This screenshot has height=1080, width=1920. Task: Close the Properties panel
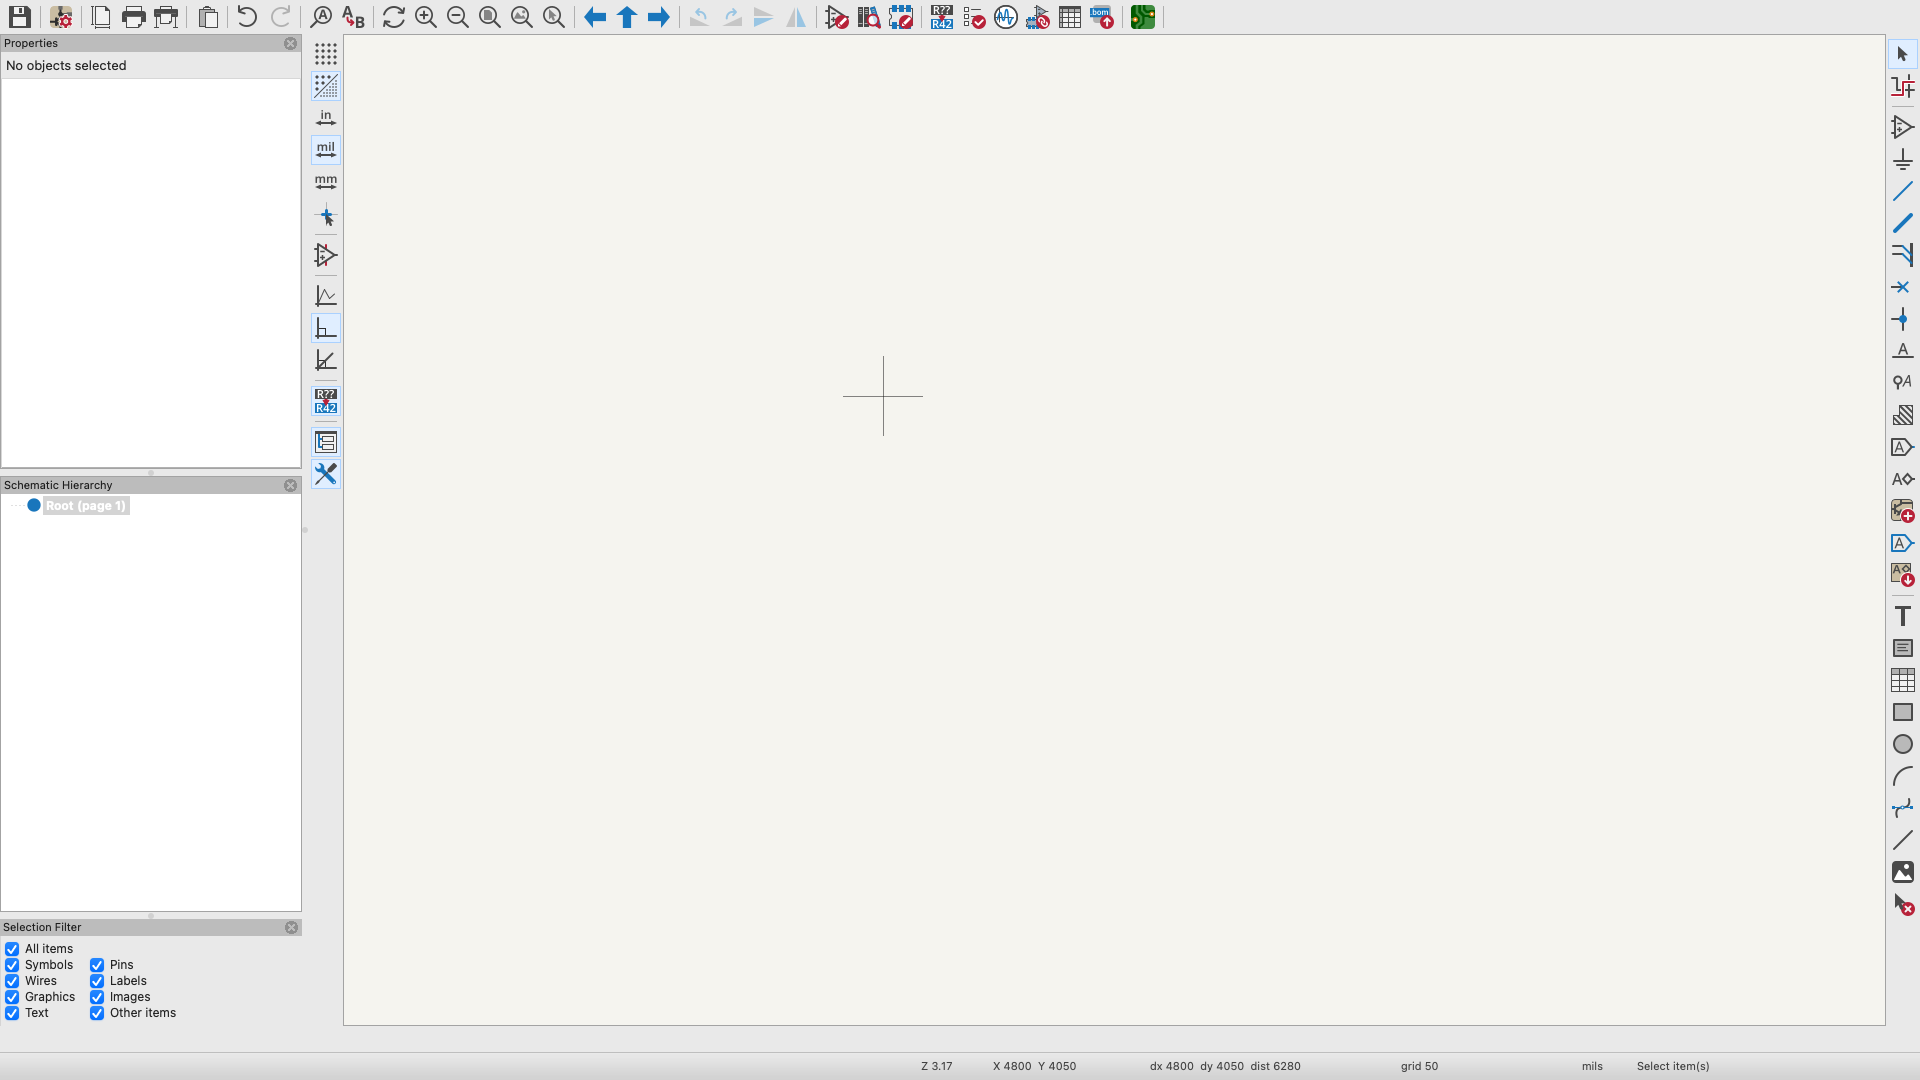[290, 43]
